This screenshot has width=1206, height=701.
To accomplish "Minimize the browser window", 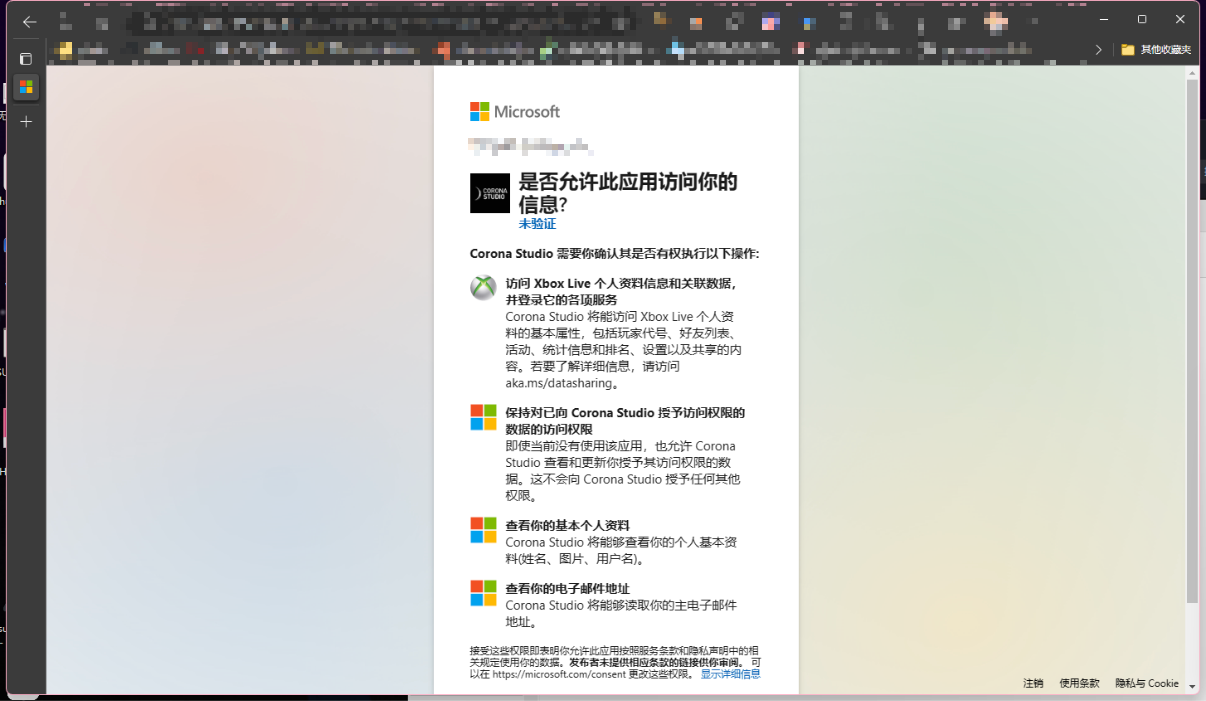I will 1104,19.
